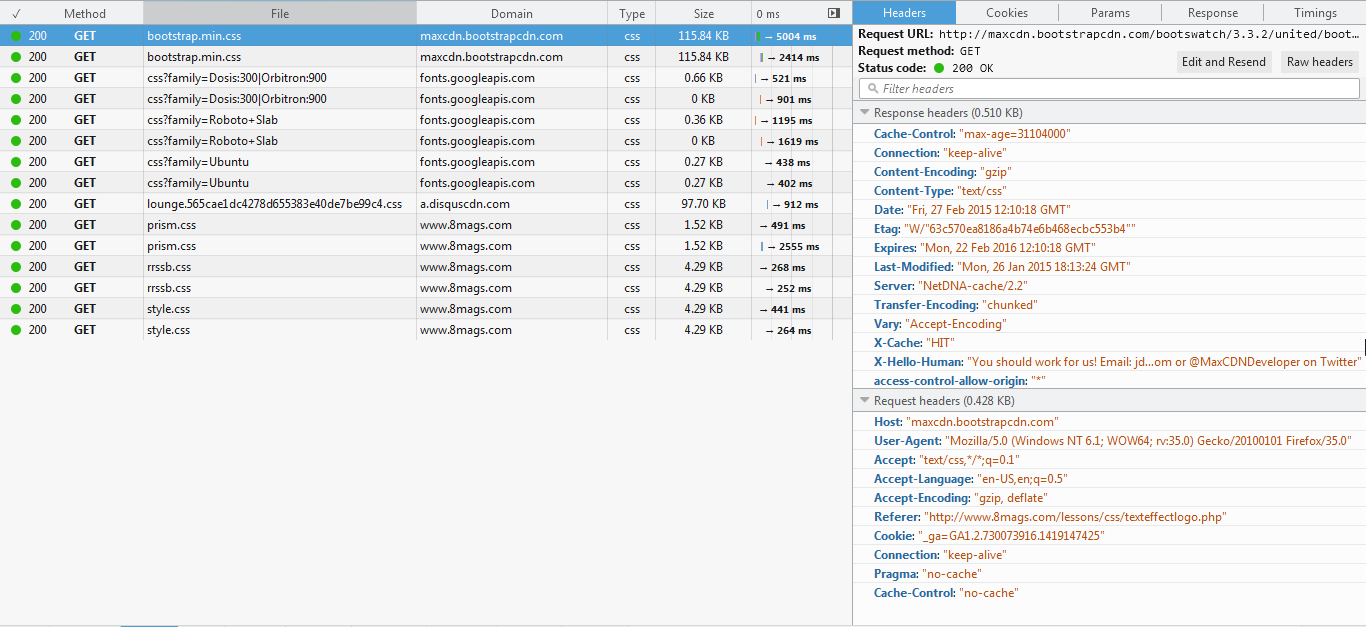The width and height of the screenshot is (1366, 627).
Task: Click the waterfall bar labeled 5004 ms
Action: (759, 36)
